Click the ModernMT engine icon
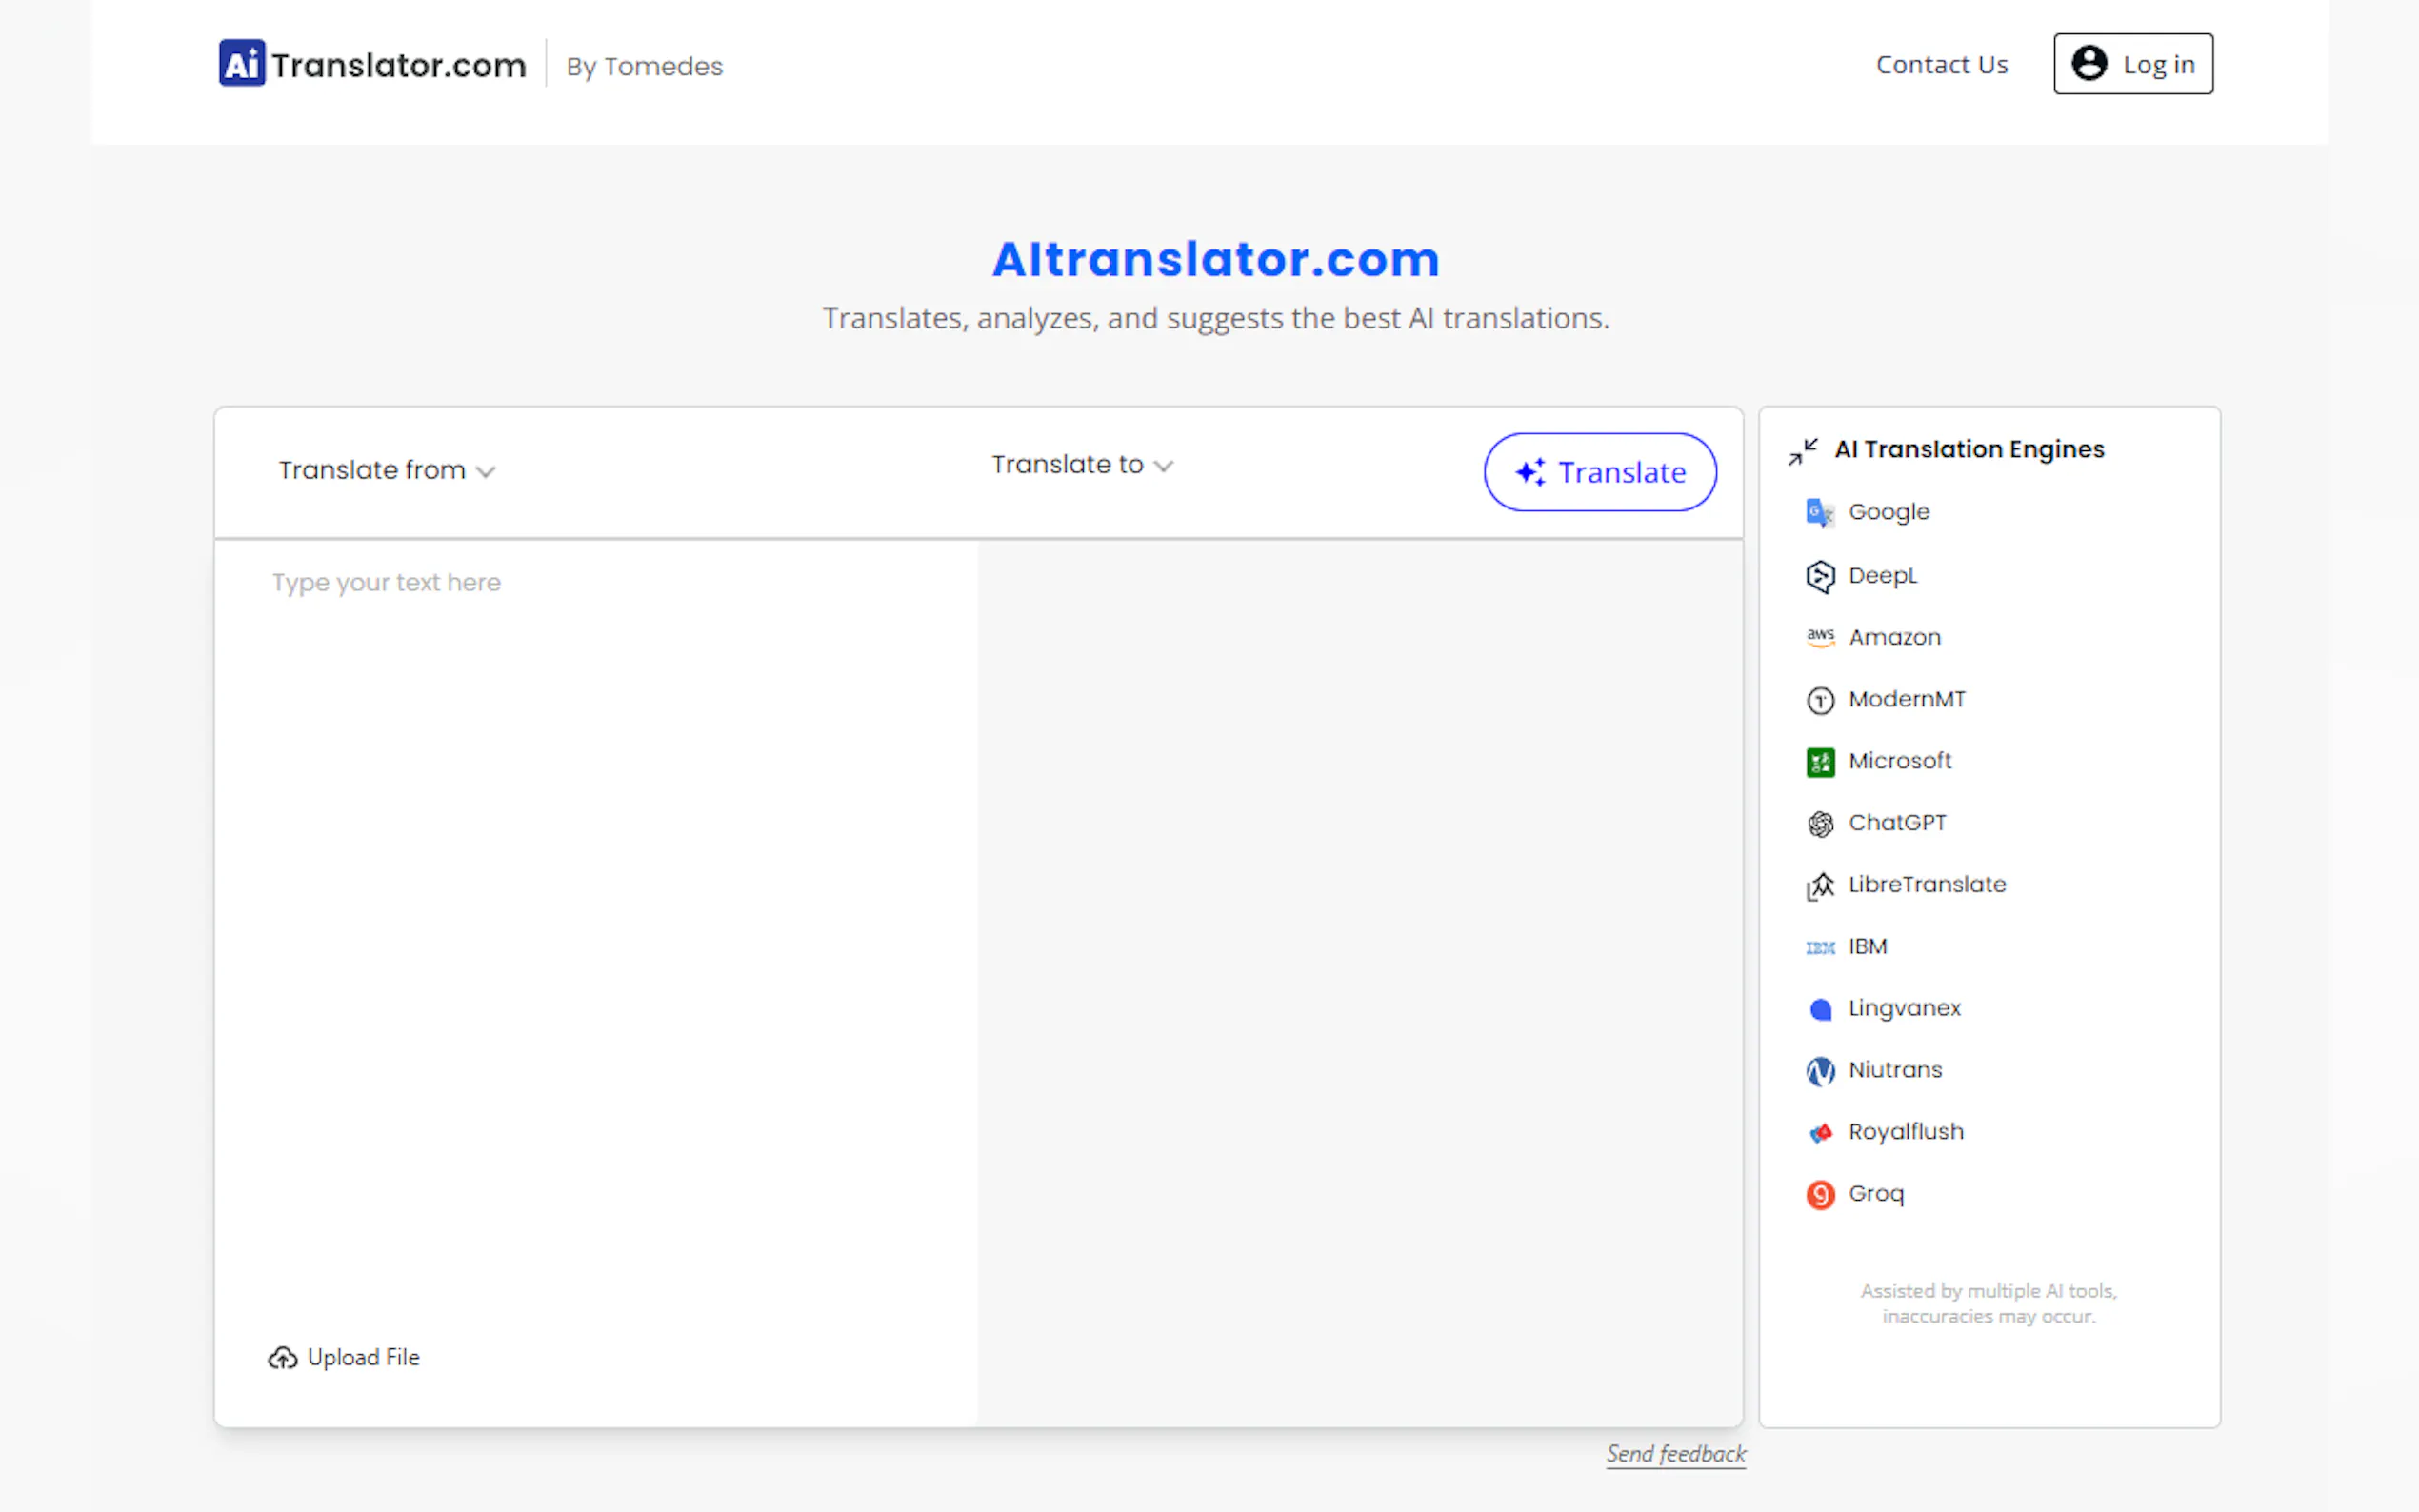The width and height of the screenshot is (2419, 1512). [1819, 700]
